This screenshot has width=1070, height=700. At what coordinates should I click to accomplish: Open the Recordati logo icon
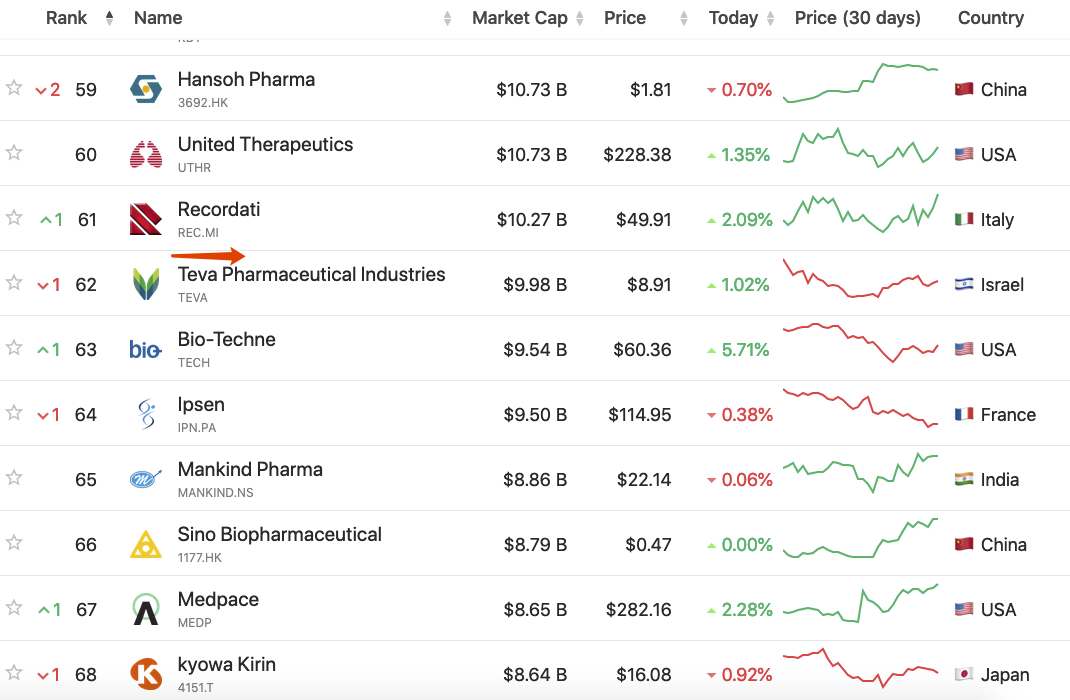tap(146, 219)
